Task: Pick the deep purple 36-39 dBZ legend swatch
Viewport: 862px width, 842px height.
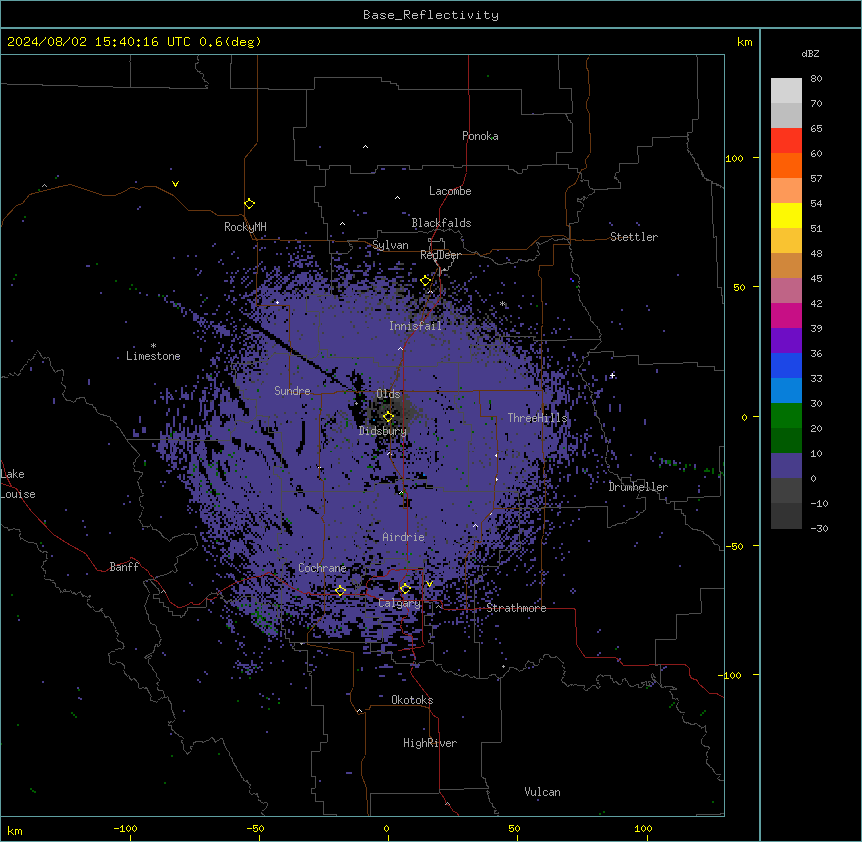Action: click(786, 341)
